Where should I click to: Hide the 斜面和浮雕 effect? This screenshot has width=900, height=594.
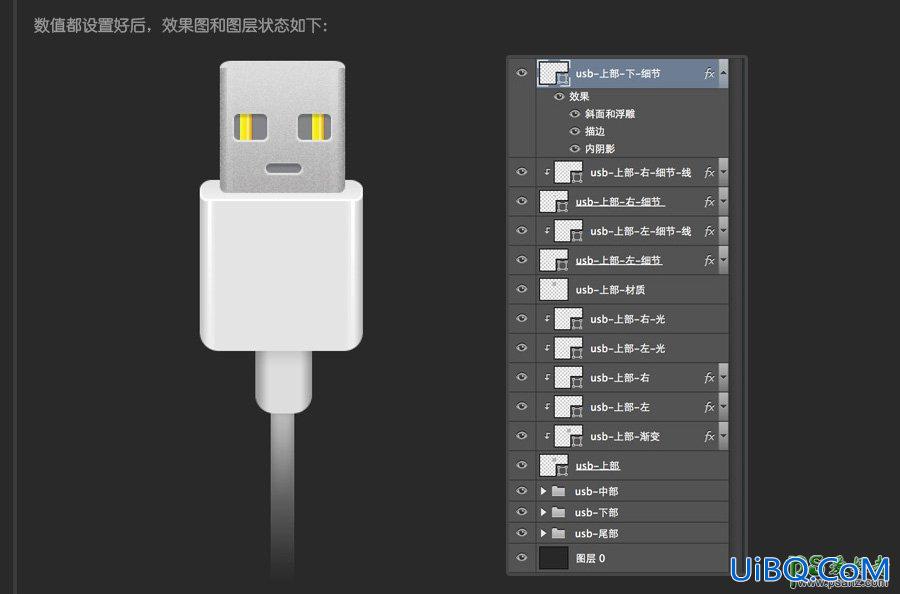[575, 114]
